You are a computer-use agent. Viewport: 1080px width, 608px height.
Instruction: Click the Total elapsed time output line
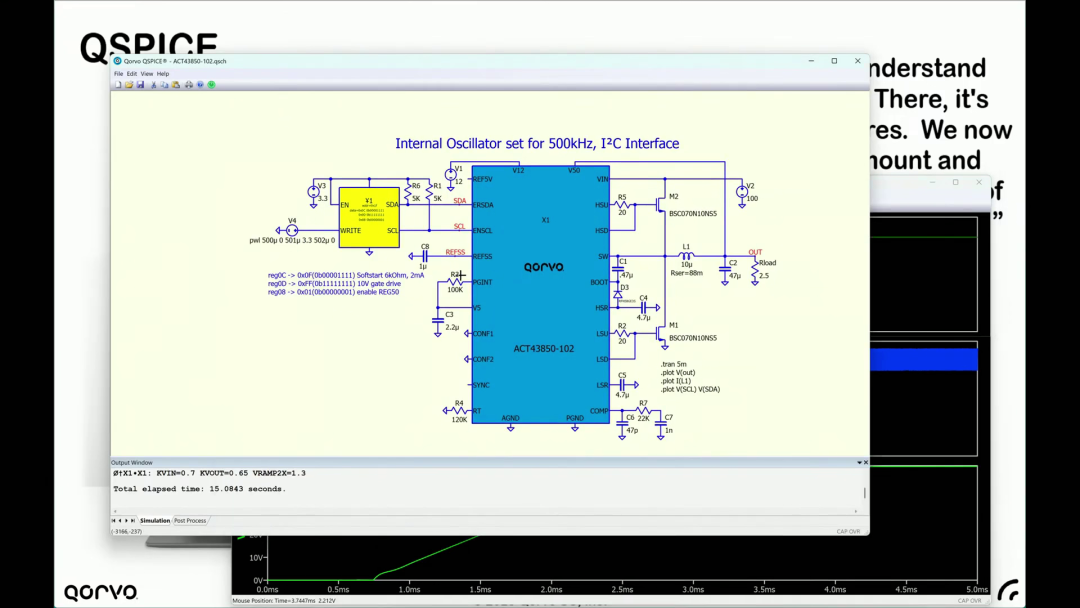pos(199,489)
